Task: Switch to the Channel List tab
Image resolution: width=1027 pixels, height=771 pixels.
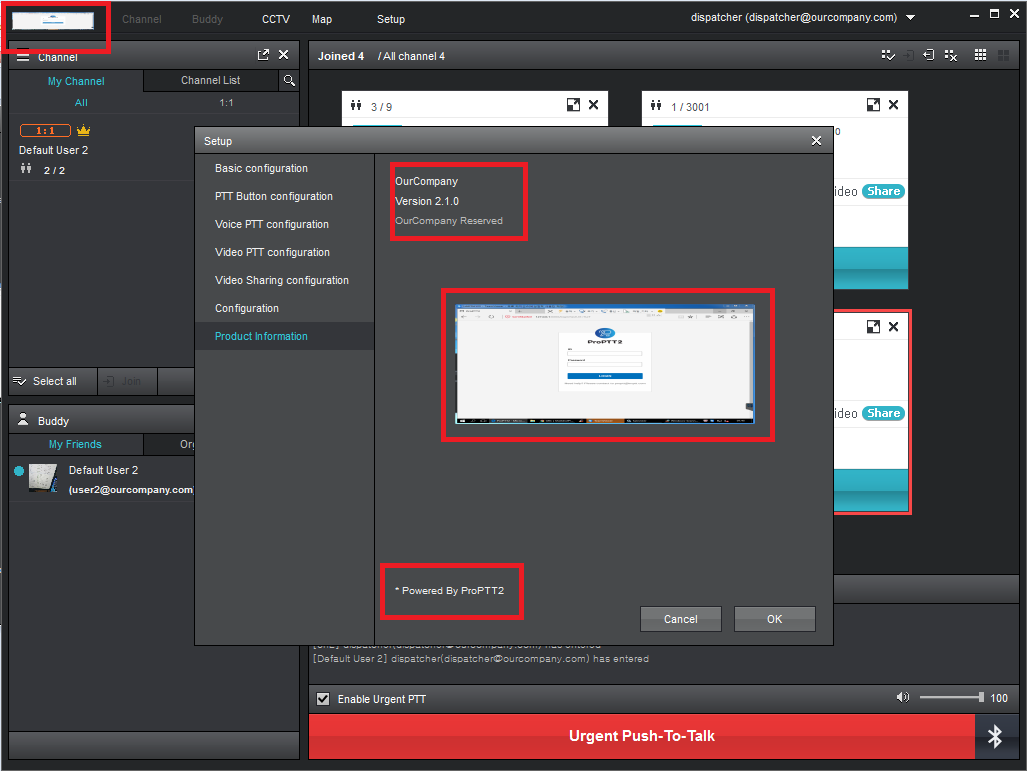Action: [x=210, y=81]
